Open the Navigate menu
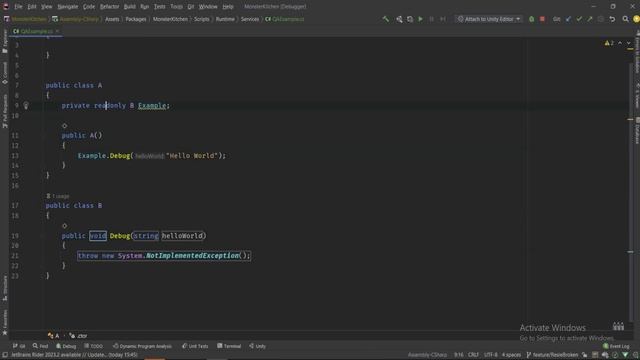 click(x=68, y=7)
